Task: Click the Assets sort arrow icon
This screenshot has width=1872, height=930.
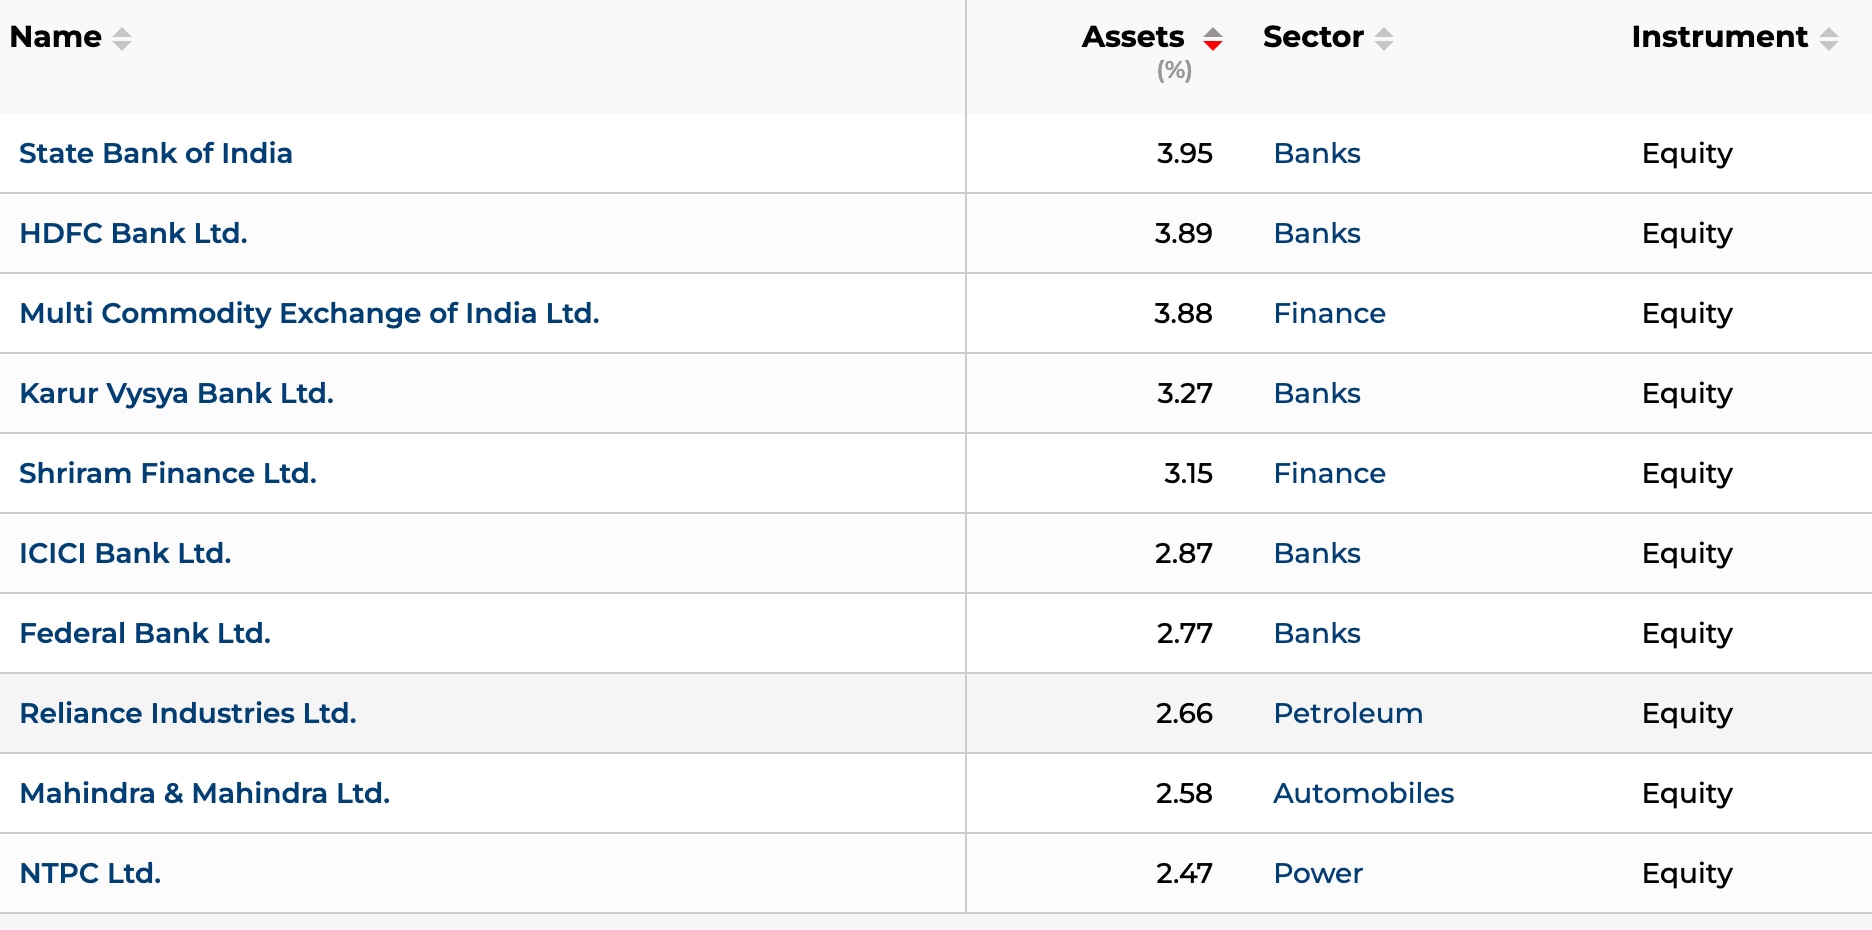Action: click(1212, 39)
